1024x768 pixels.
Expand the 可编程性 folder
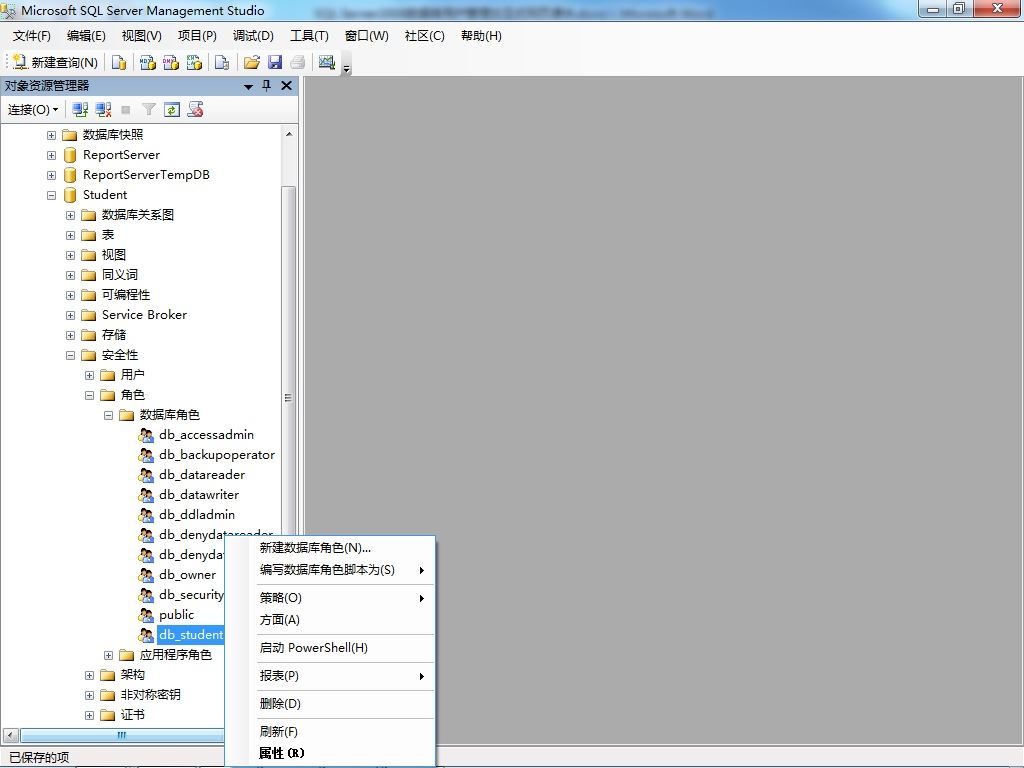tap(70, 295)
